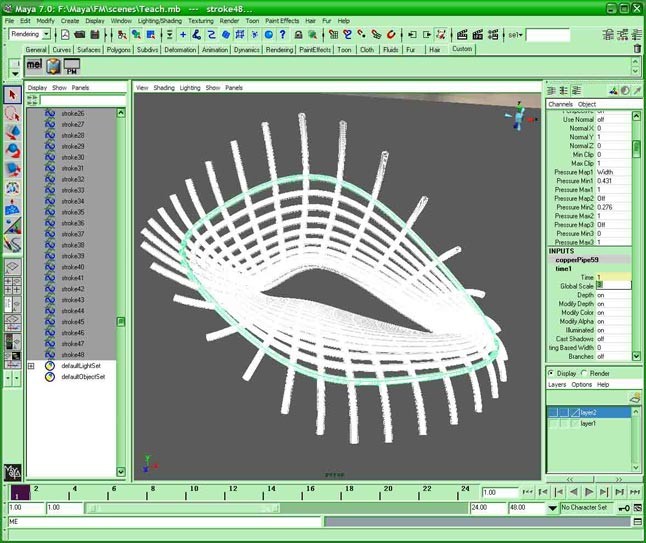The image size is (646, 543).
Task: Click the Channels menu in Channel Box
Action: click(560, 104)
